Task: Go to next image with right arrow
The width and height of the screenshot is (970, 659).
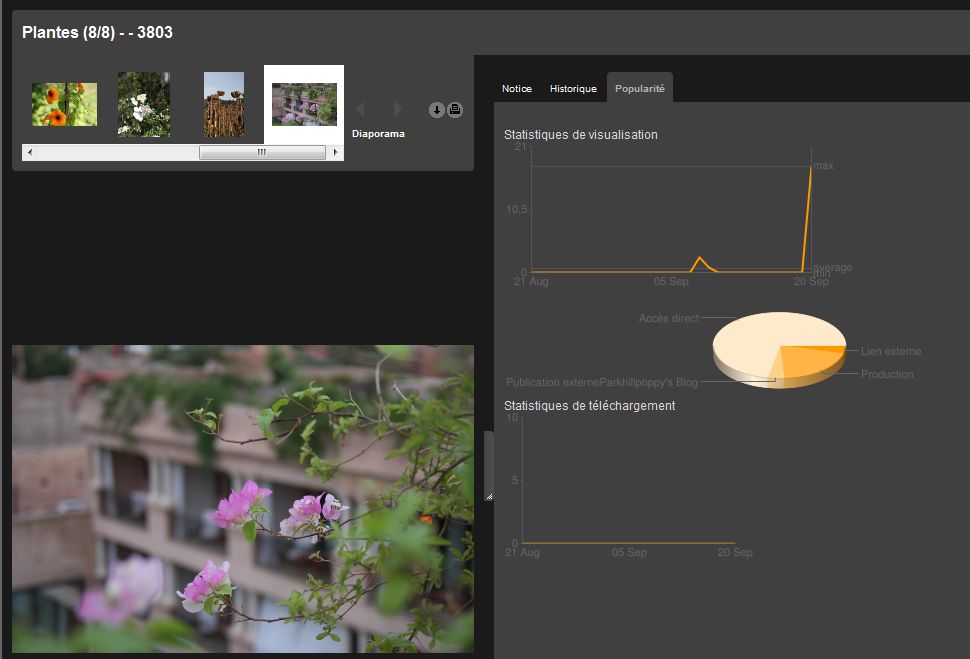Action: [398, 109]
